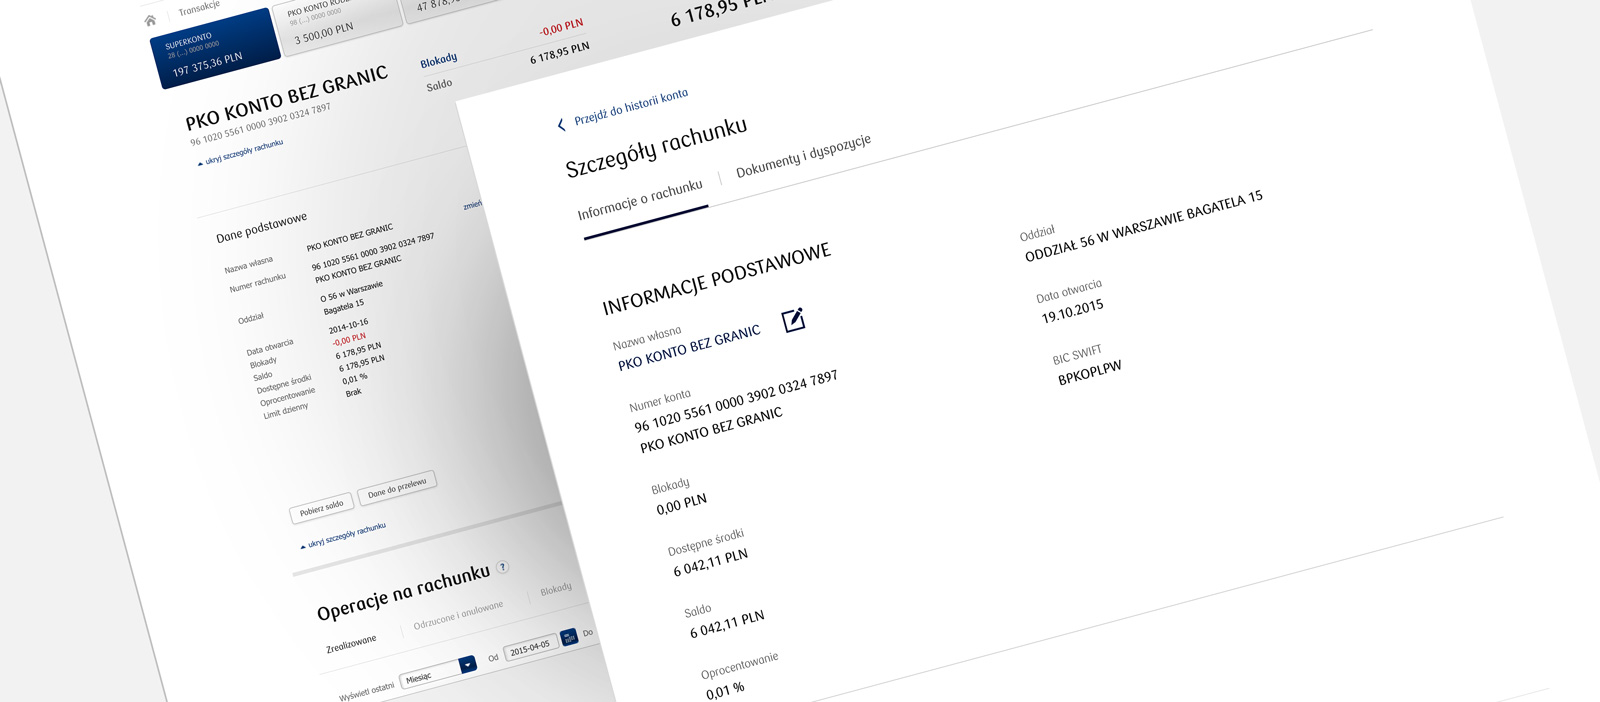Click the INFORMACJE PODSTAWOWE heading

tap(716, 279)
